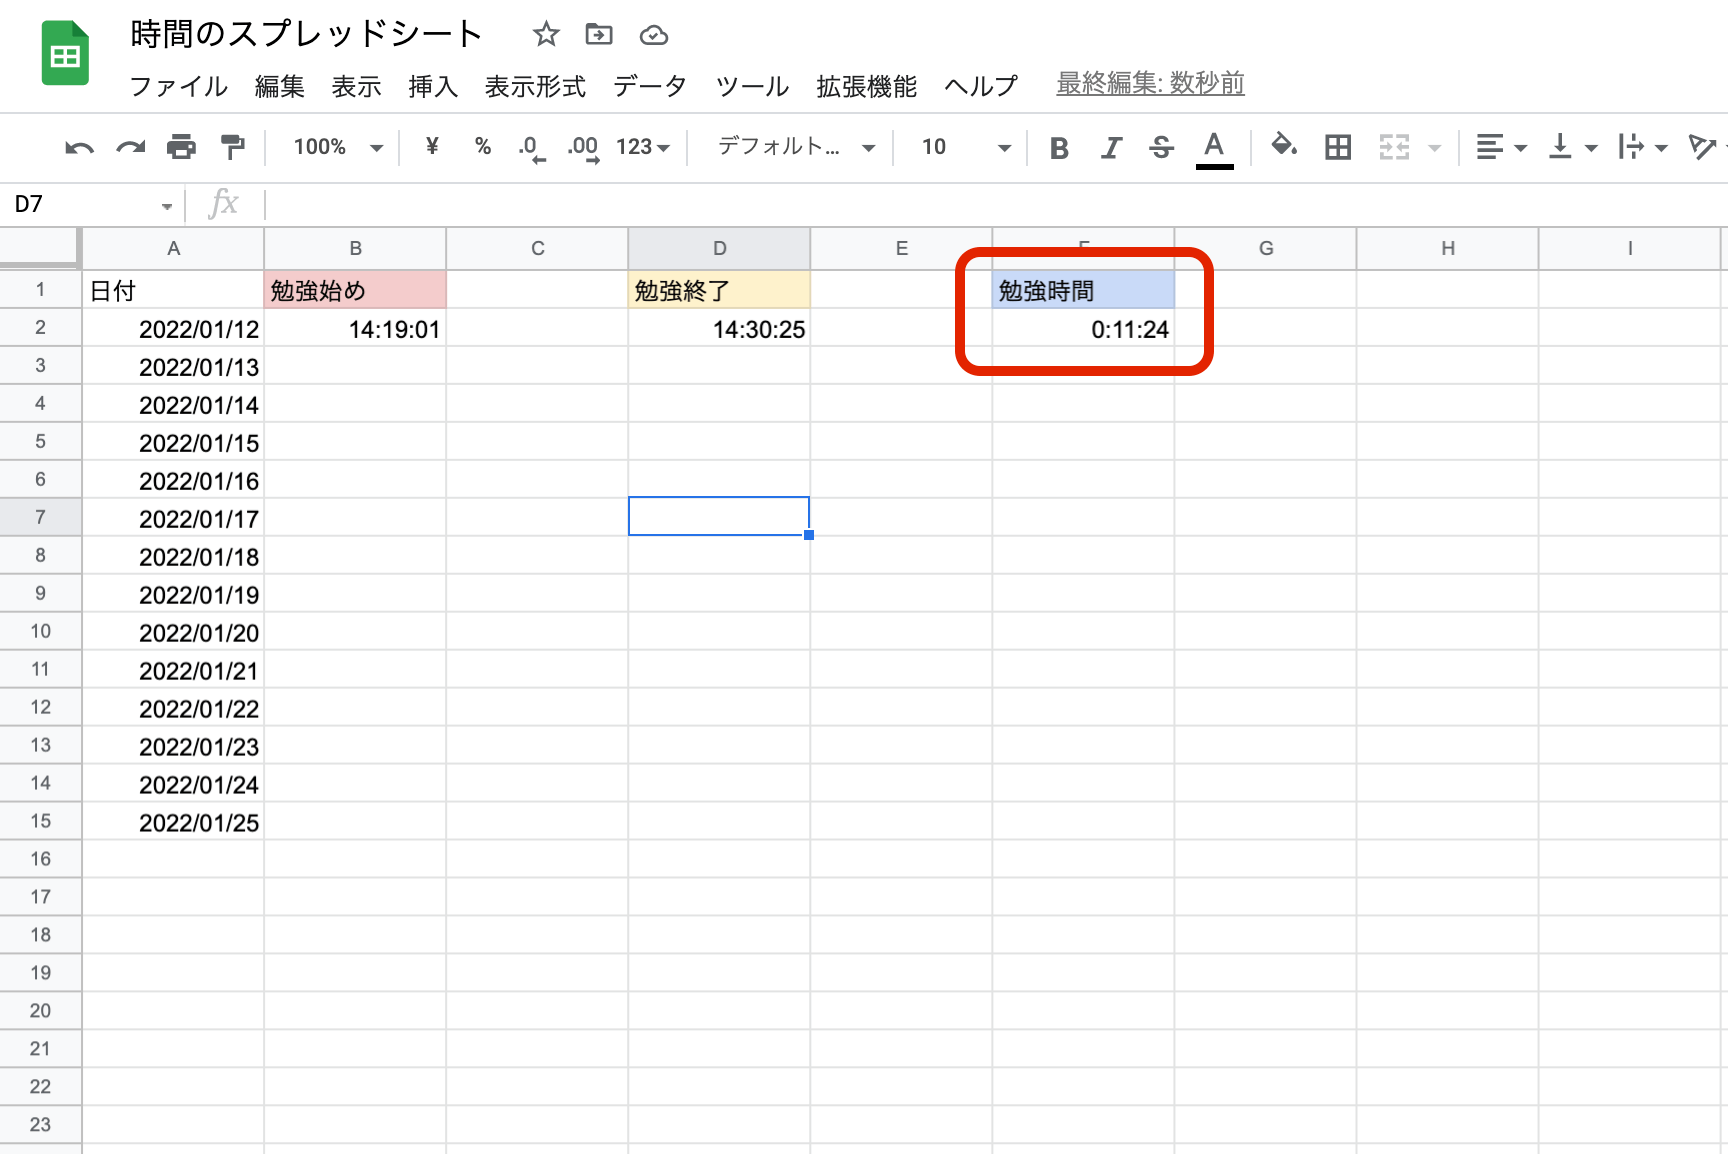This screenshot has width=1728, height=1154.
Task: Rename the 時間のスプレッドシート title
Action: [306, 34]
